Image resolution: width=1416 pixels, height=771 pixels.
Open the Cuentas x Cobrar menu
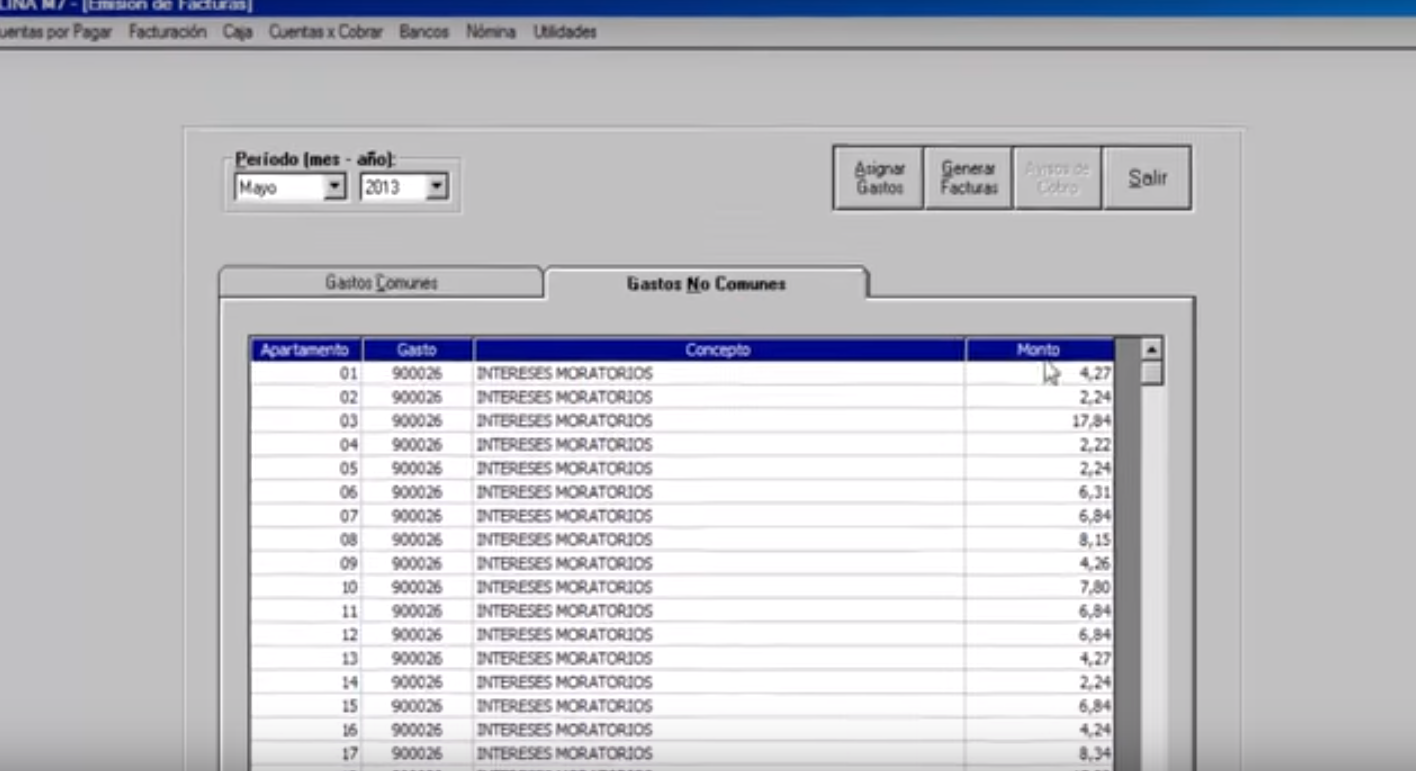click(x=325, y=32)
